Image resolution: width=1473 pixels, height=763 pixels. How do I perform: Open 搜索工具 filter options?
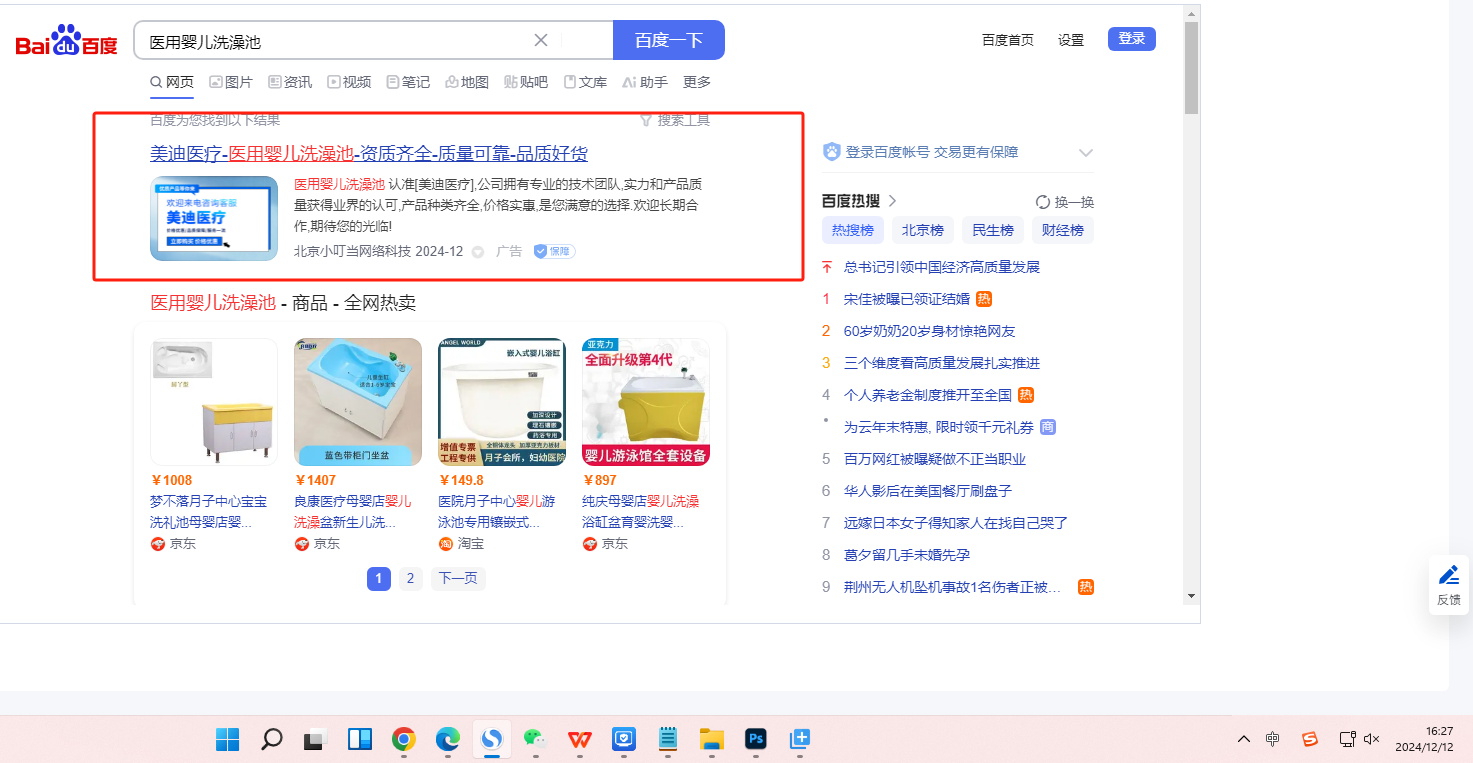click(675, 120)
